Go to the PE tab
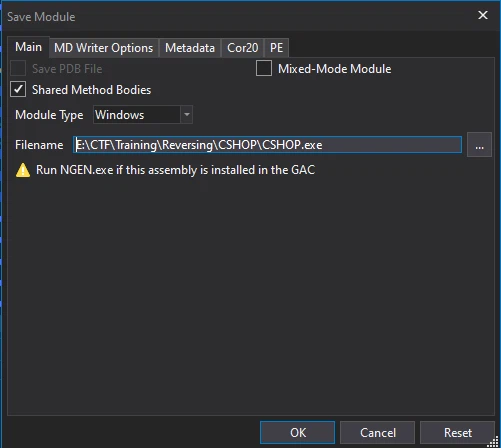 [276, 48]
